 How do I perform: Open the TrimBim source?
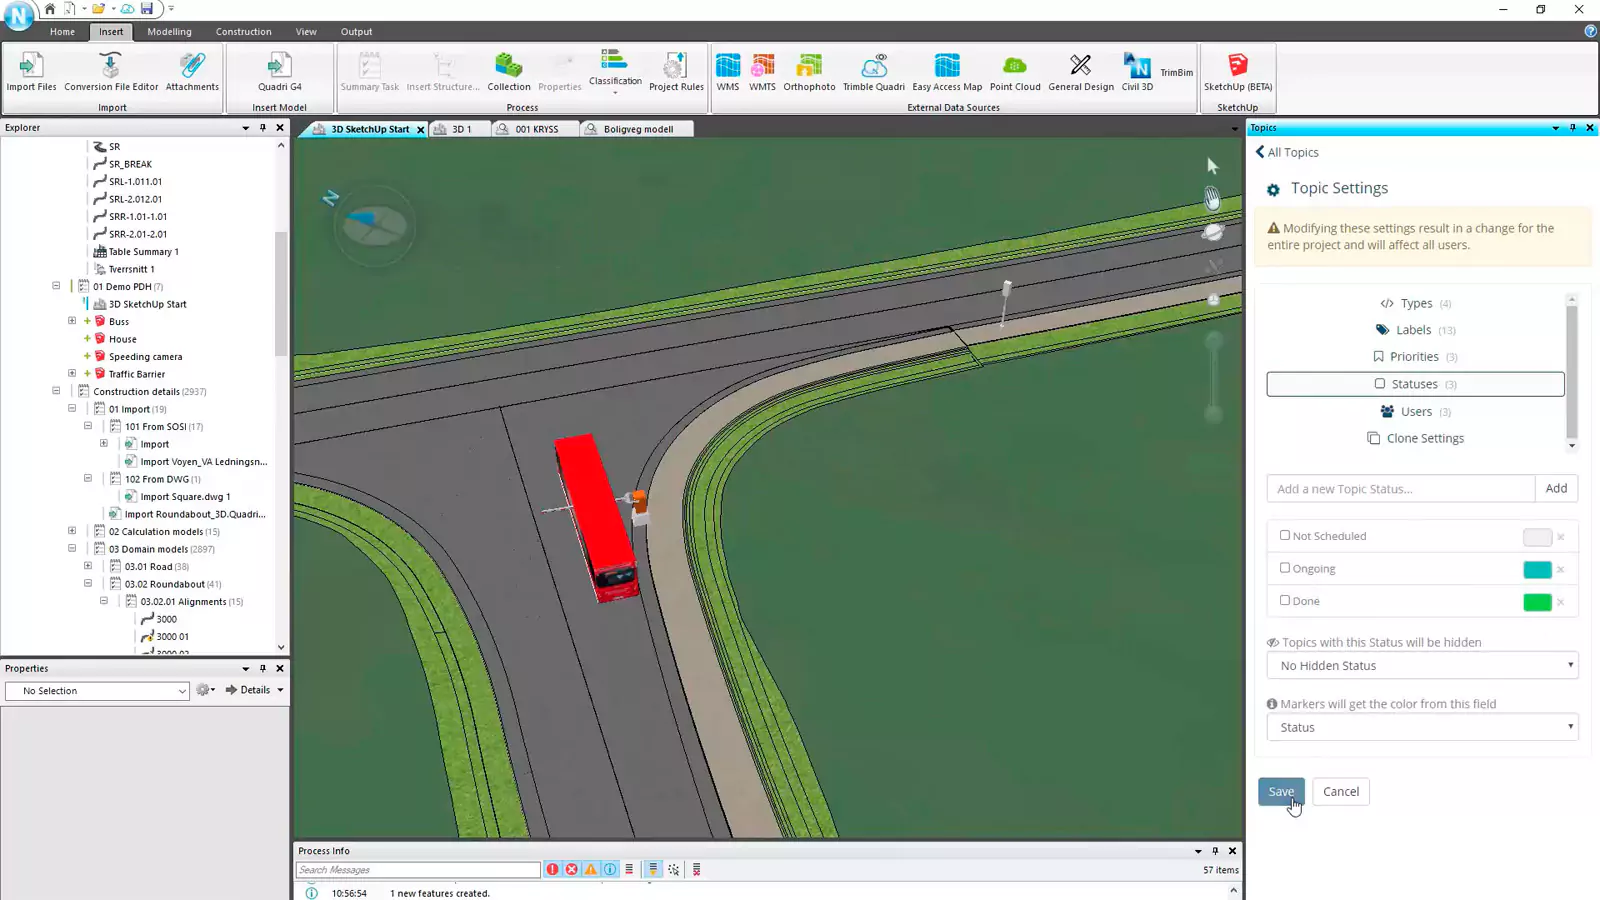[x=1177, y=72]
